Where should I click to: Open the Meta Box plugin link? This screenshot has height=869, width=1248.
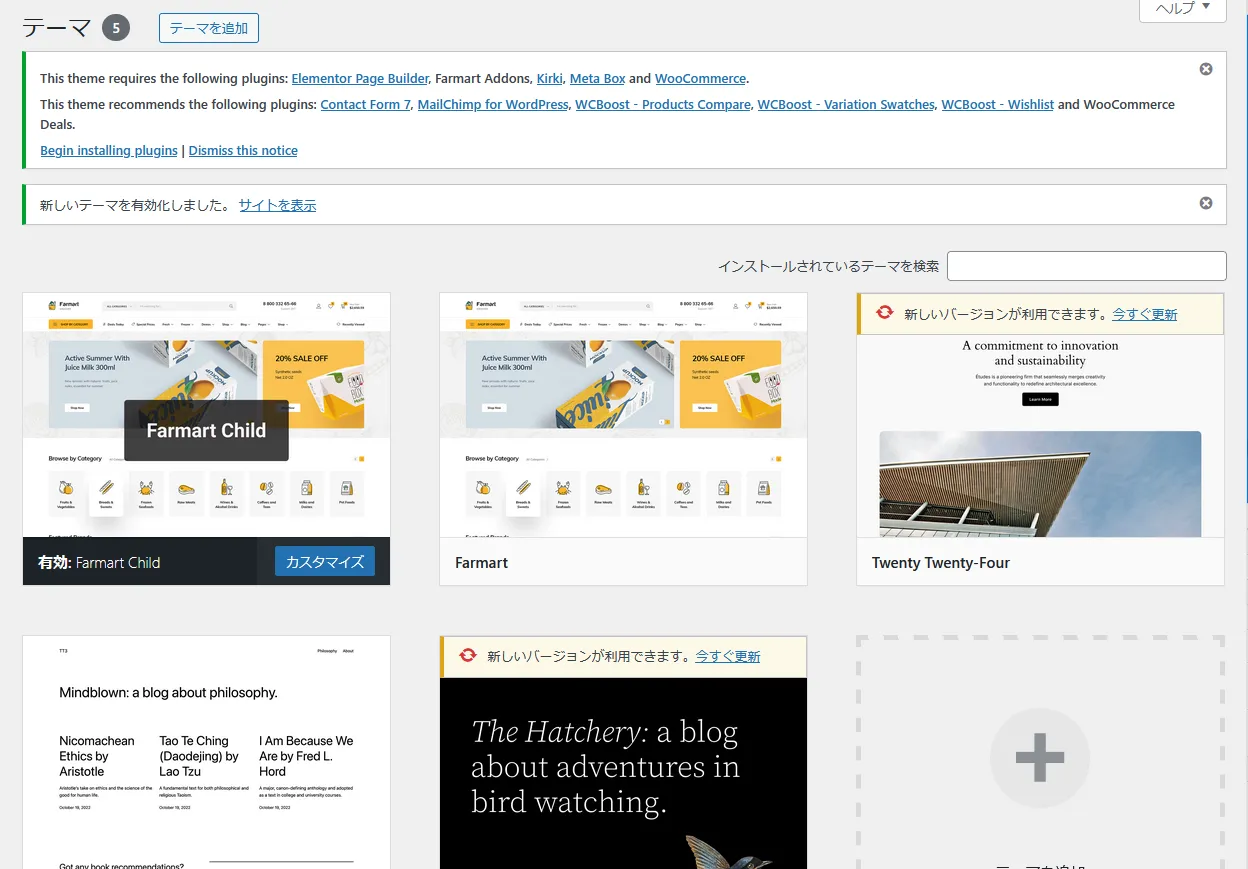point(597,78)
